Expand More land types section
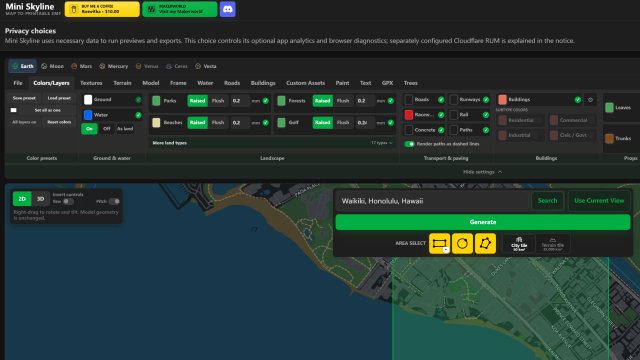 pos(272,143)
